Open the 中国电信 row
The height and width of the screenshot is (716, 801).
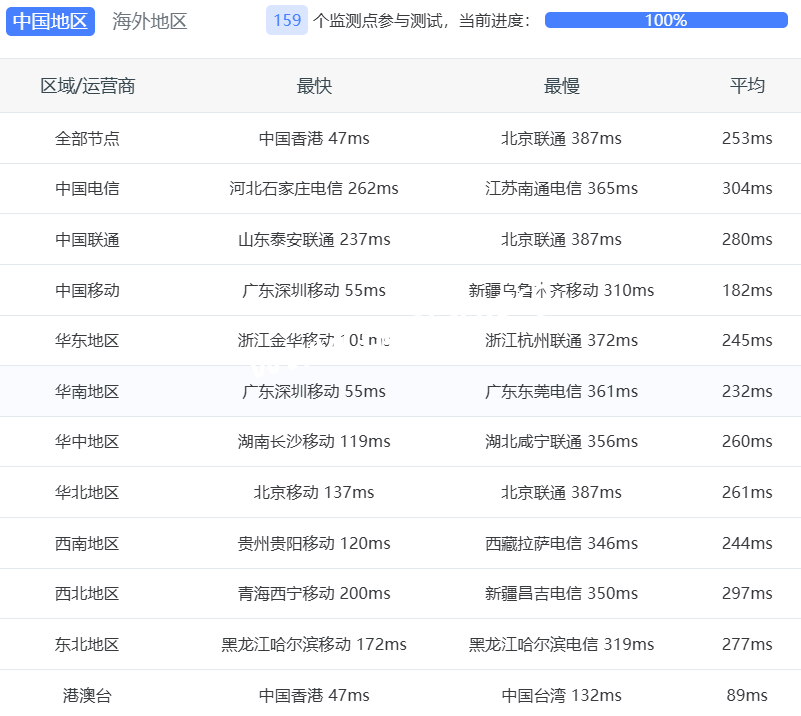pyautogui.click(x=87, y=188)
